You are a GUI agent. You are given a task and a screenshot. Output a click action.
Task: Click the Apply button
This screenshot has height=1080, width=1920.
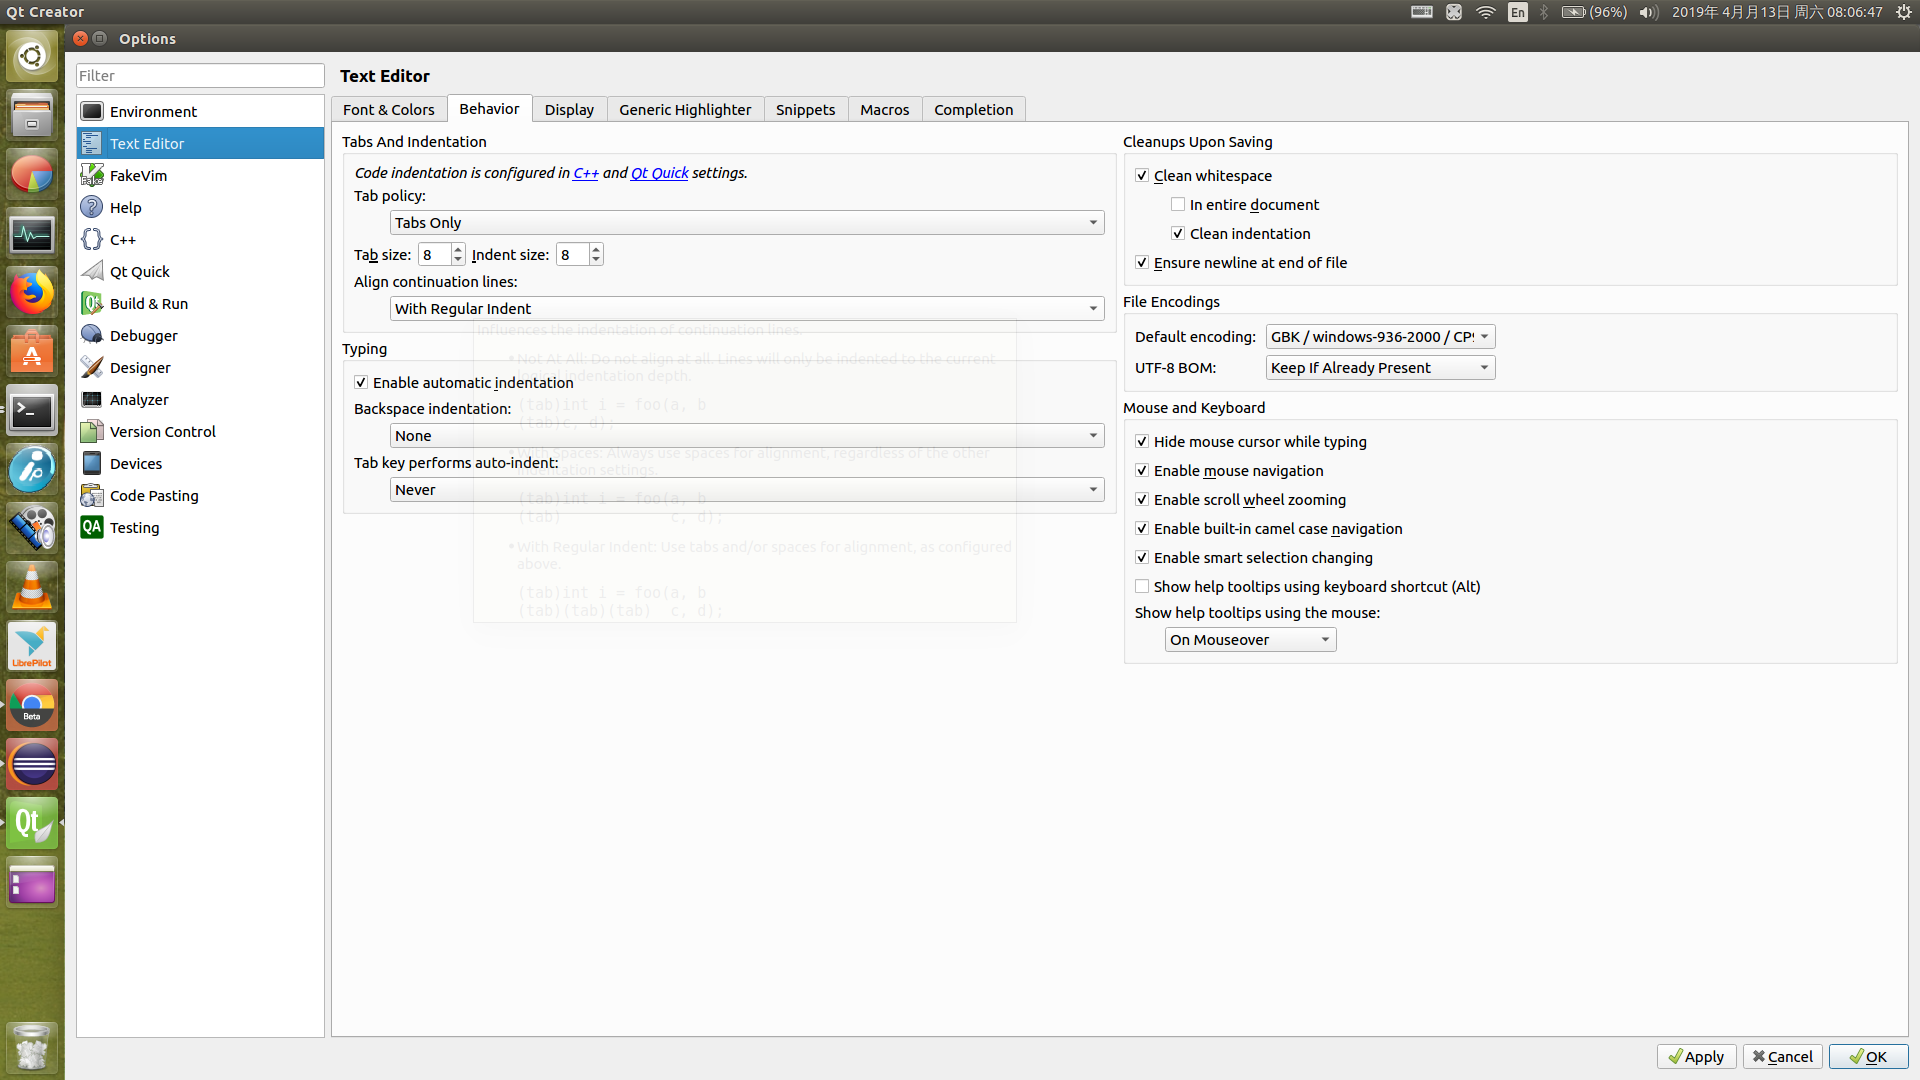pos(1696,1056)
